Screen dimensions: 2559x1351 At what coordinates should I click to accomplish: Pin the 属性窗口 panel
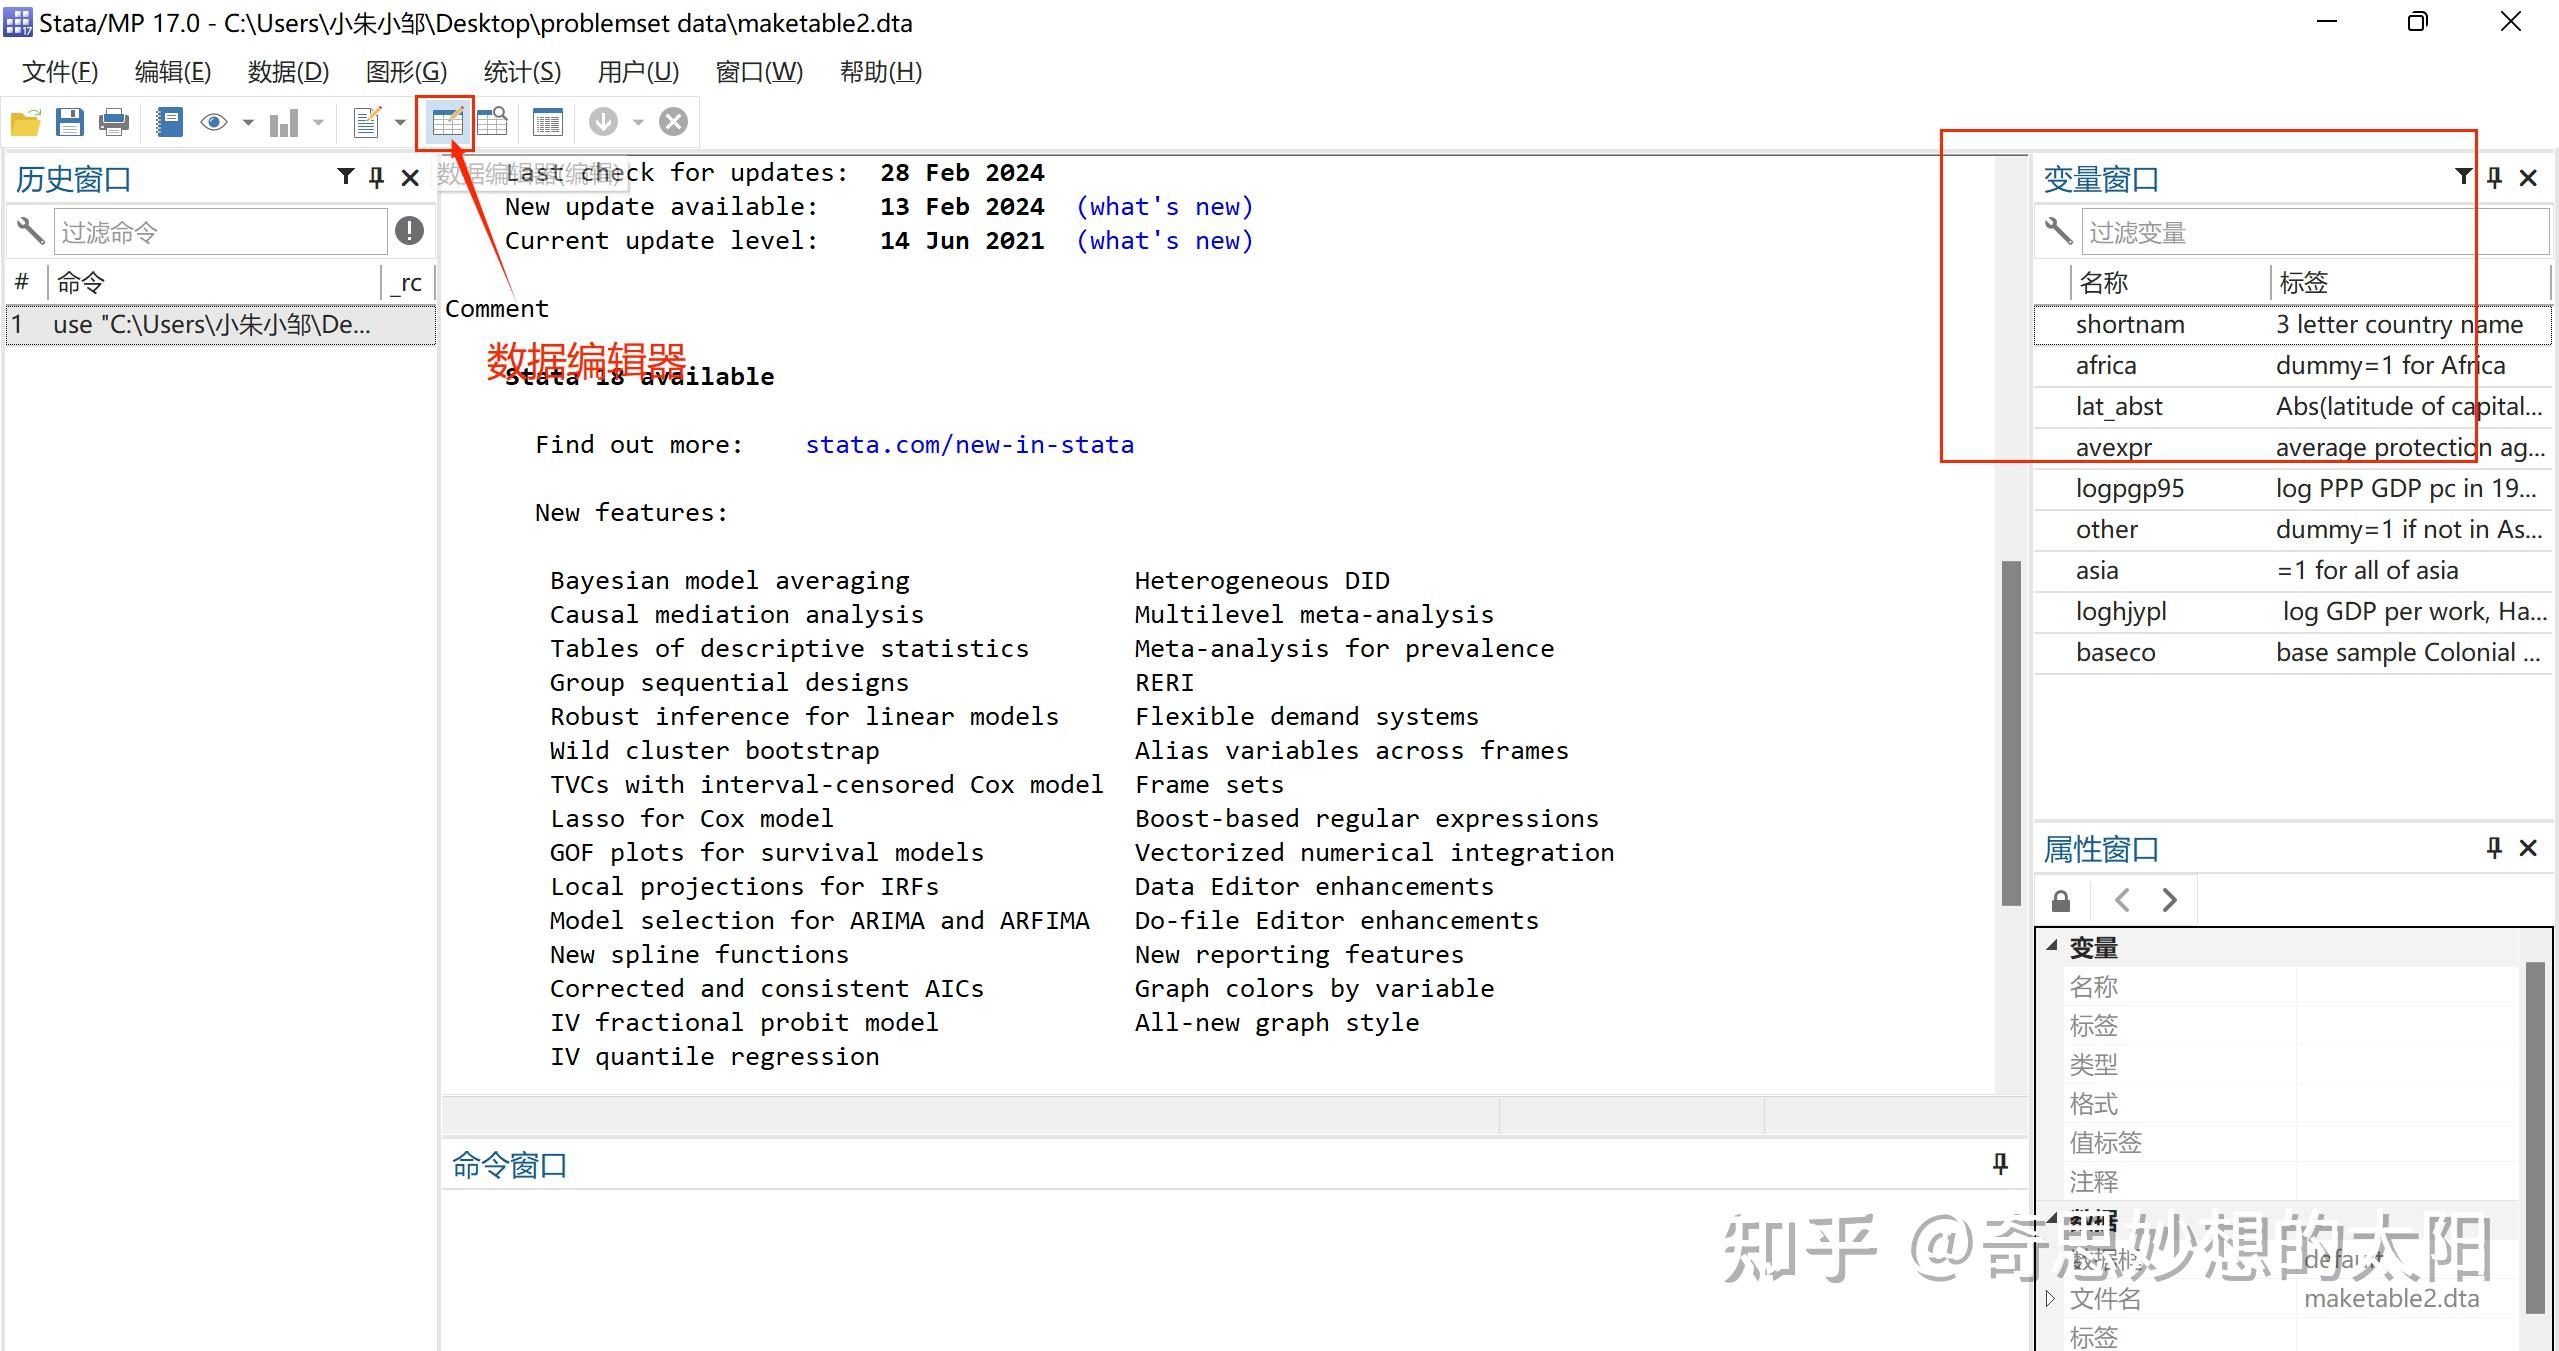(2494, 848)
